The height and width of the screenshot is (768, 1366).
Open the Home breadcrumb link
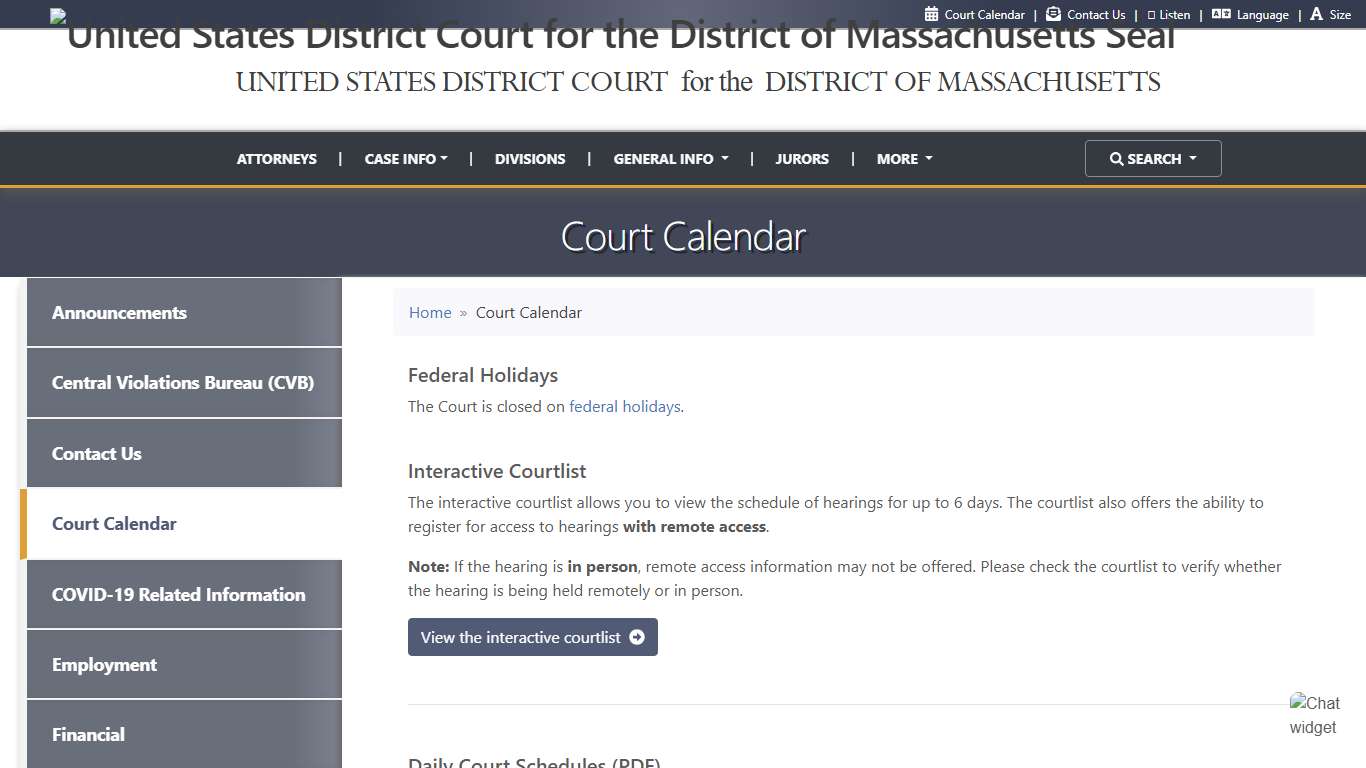click(x=430, y=312)
